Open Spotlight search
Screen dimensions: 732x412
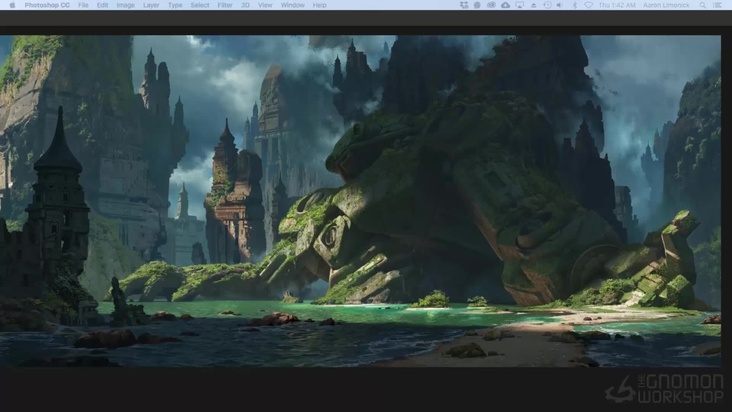click(x=703, y=5)
